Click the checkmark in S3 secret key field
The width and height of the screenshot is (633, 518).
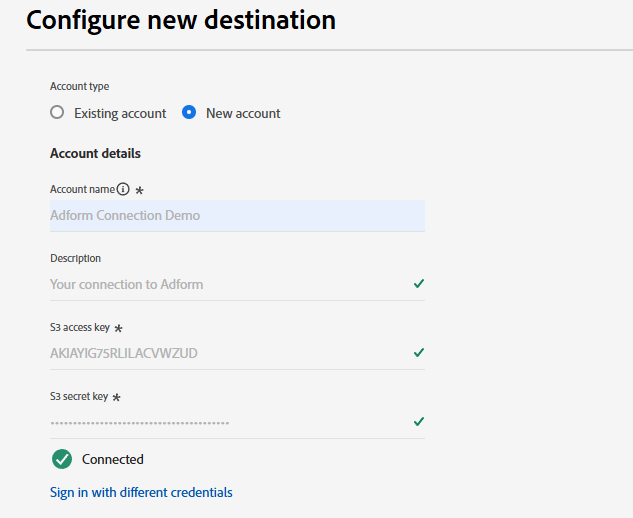click(419, 421)
